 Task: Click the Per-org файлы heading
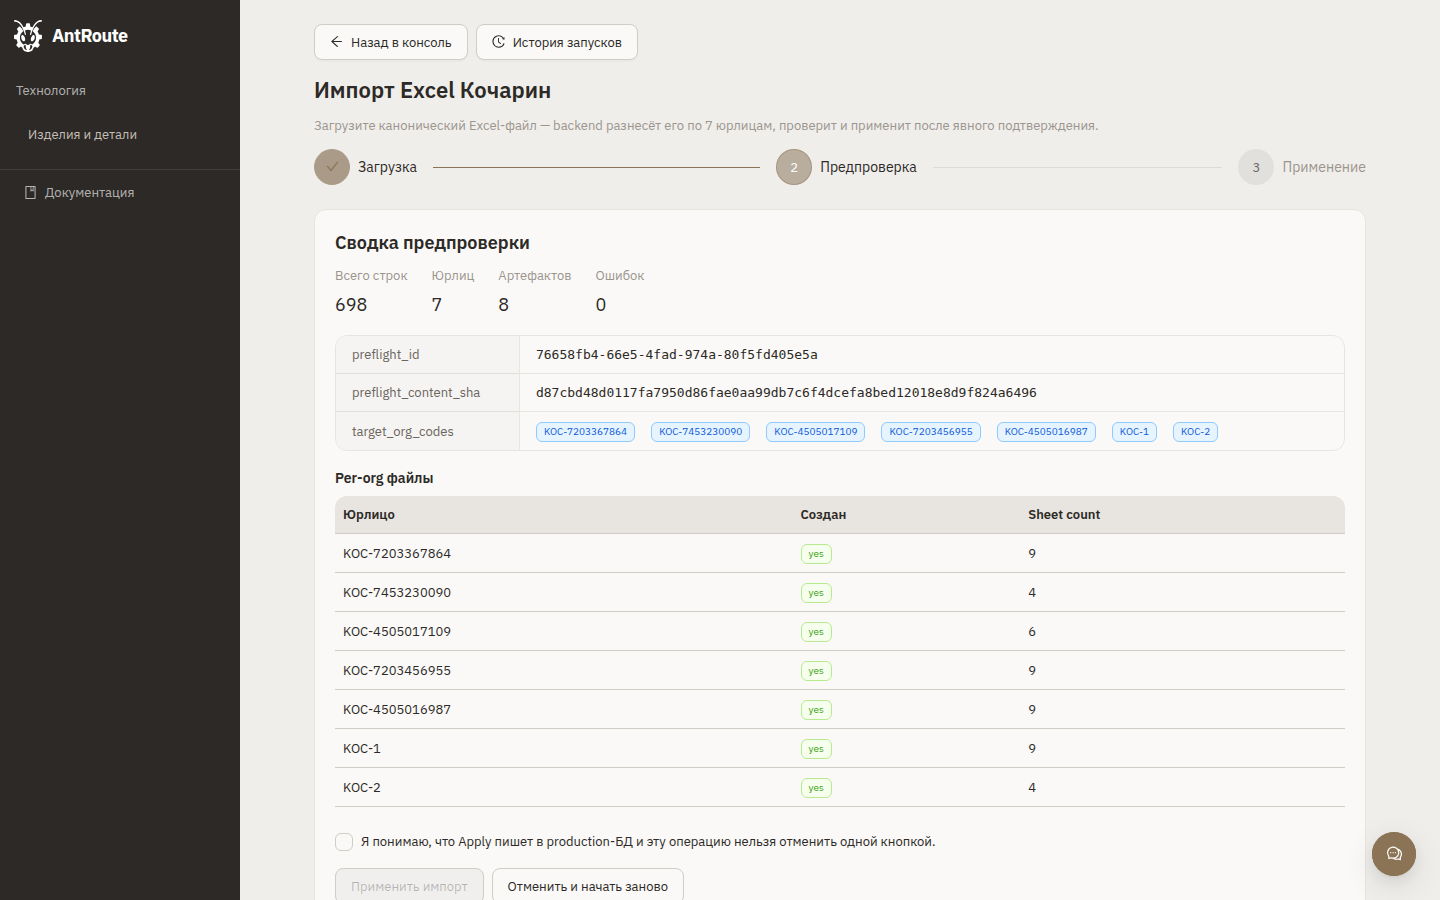(x=384, y=478)
